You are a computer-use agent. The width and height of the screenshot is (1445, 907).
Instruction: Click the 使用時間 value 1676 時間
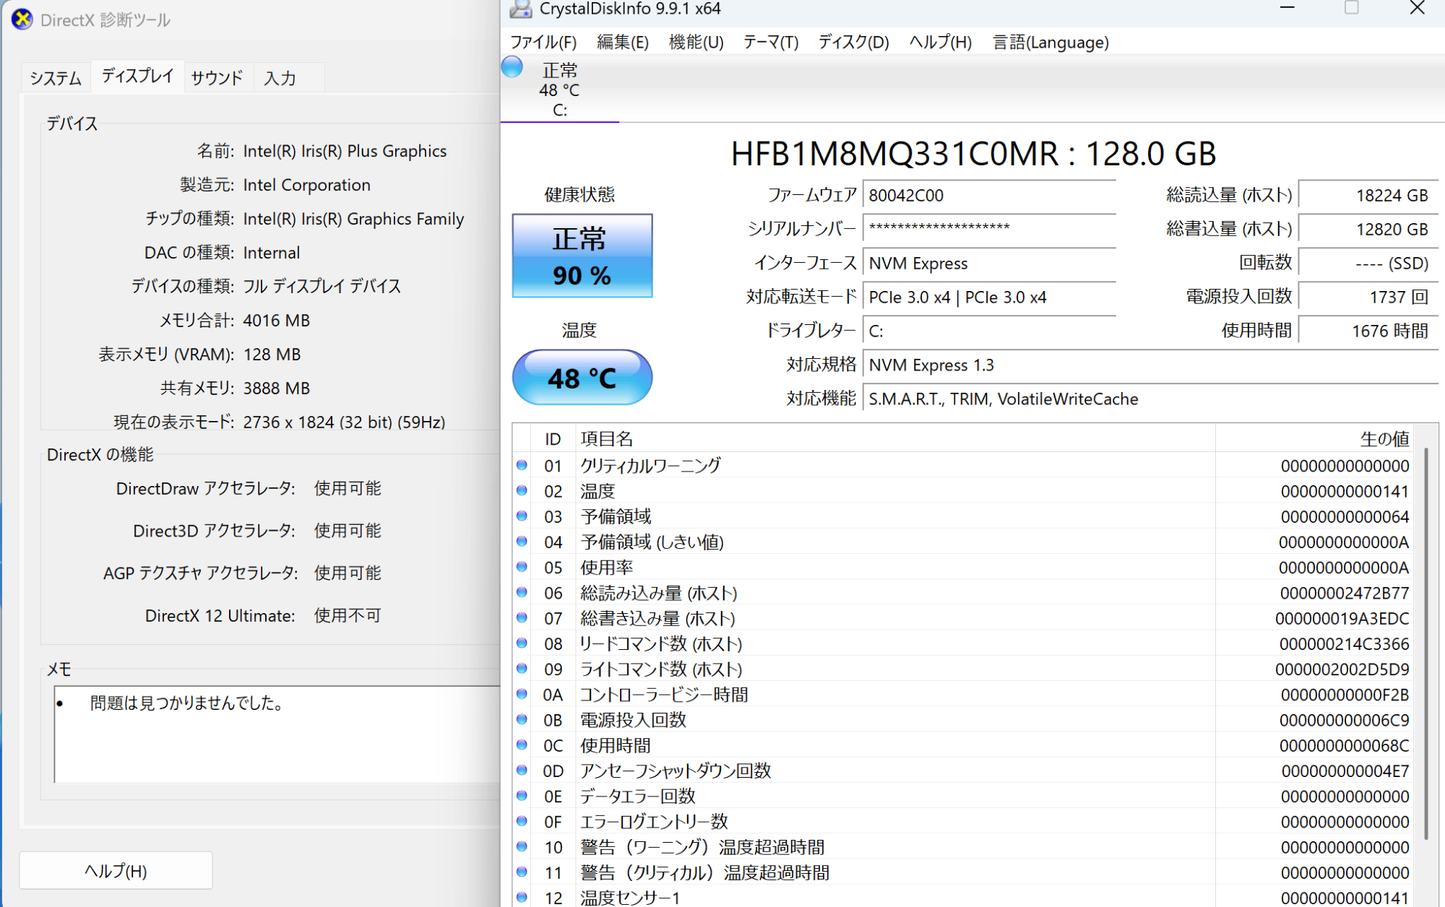pyautogui.click(x=1368, y=331)
